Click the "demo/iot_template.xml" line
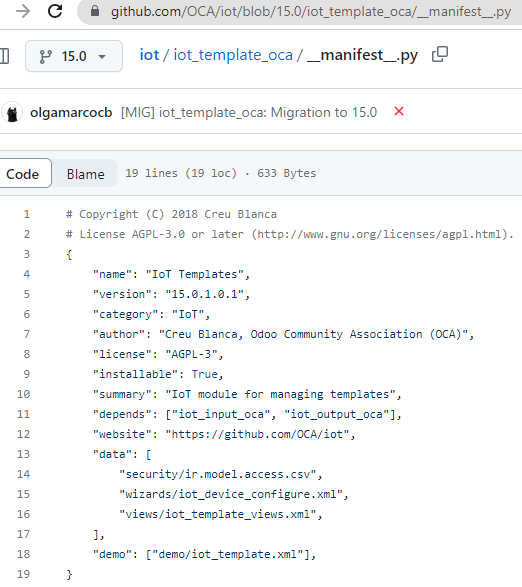 pos(204,554)
